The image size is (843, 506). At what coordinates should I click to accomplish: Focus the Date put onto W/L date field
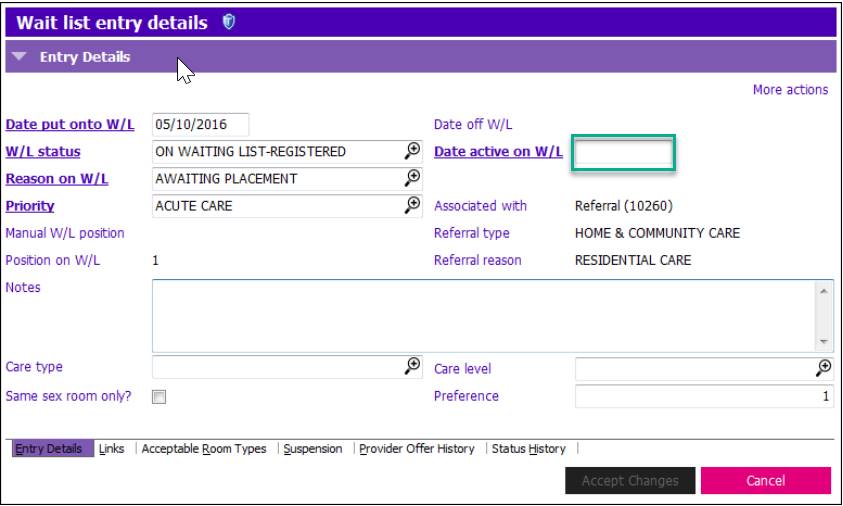(x=201, y=124)
